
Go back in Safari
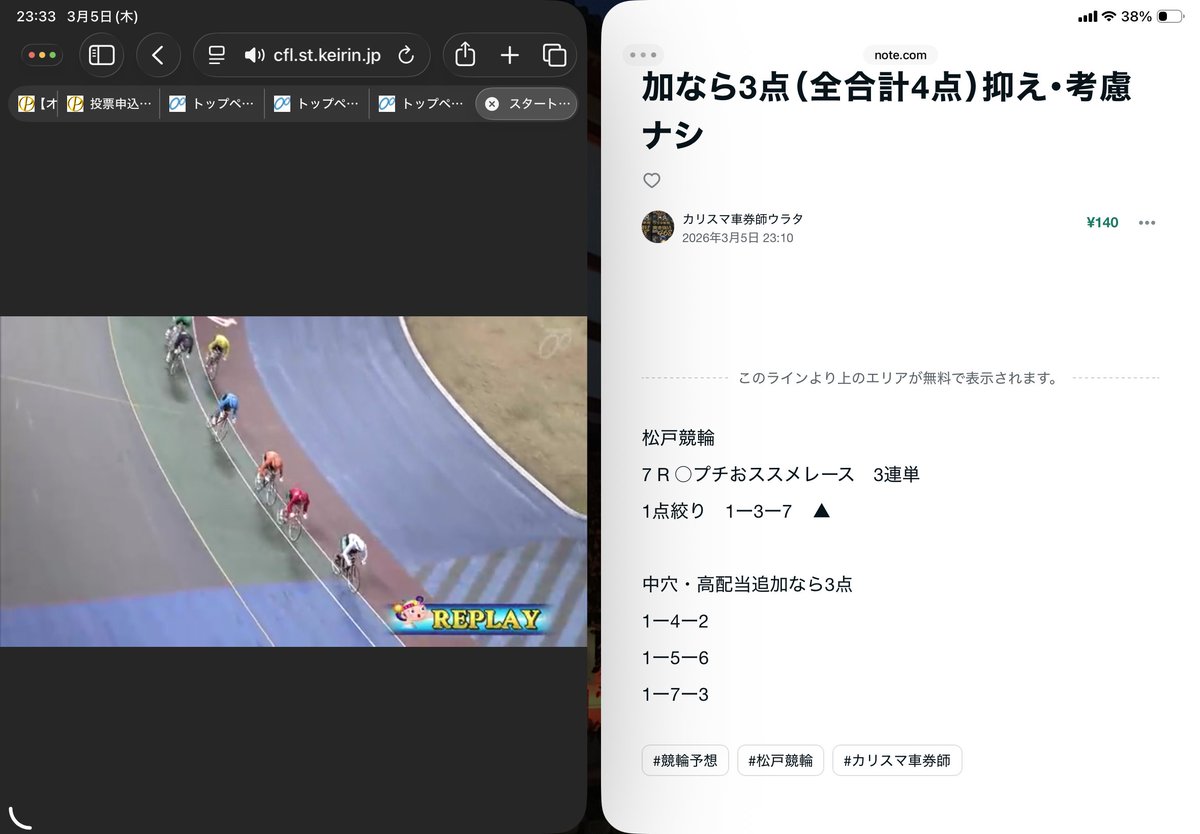tap(158, 55)
